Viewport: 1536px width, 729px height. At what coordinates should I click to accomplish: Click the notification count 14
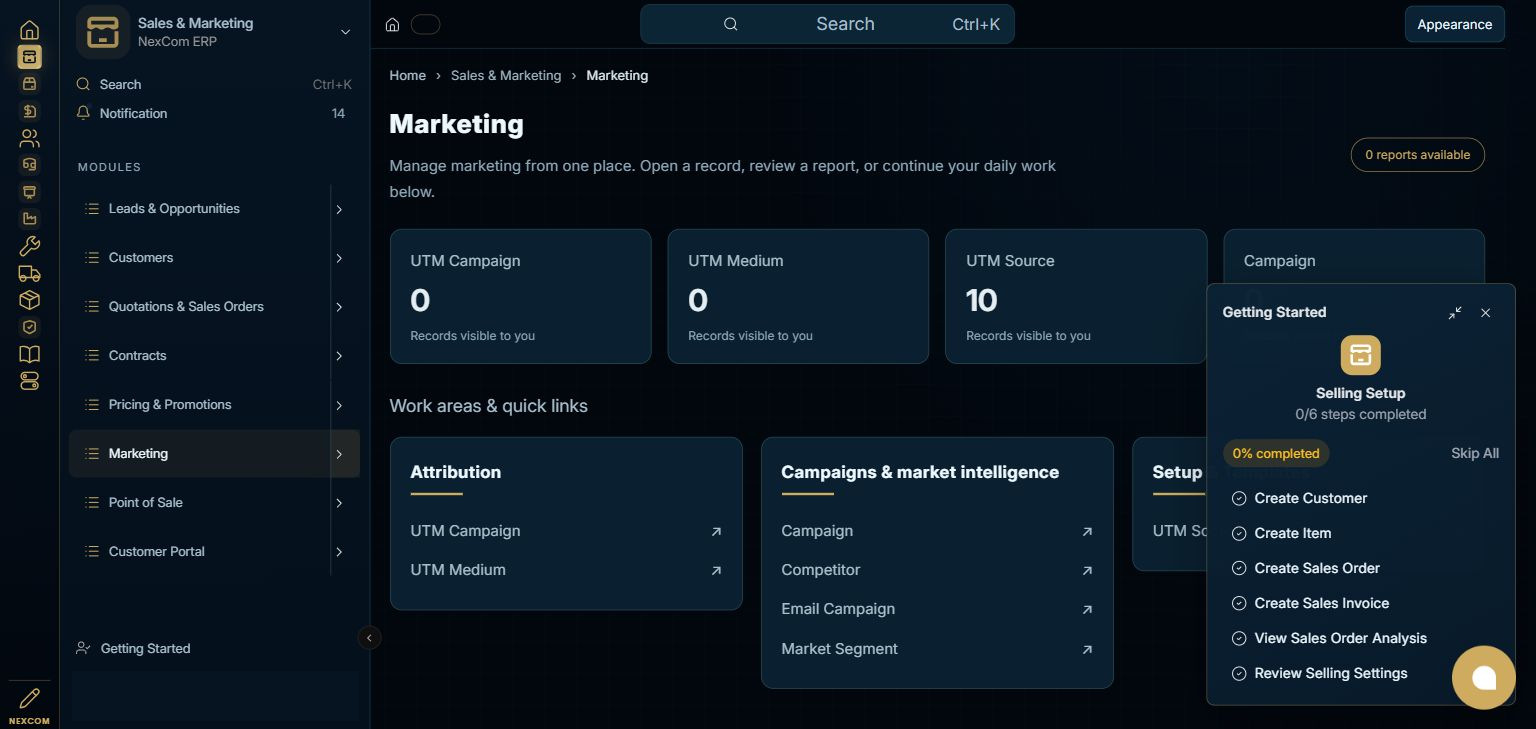tap(338, 114)
